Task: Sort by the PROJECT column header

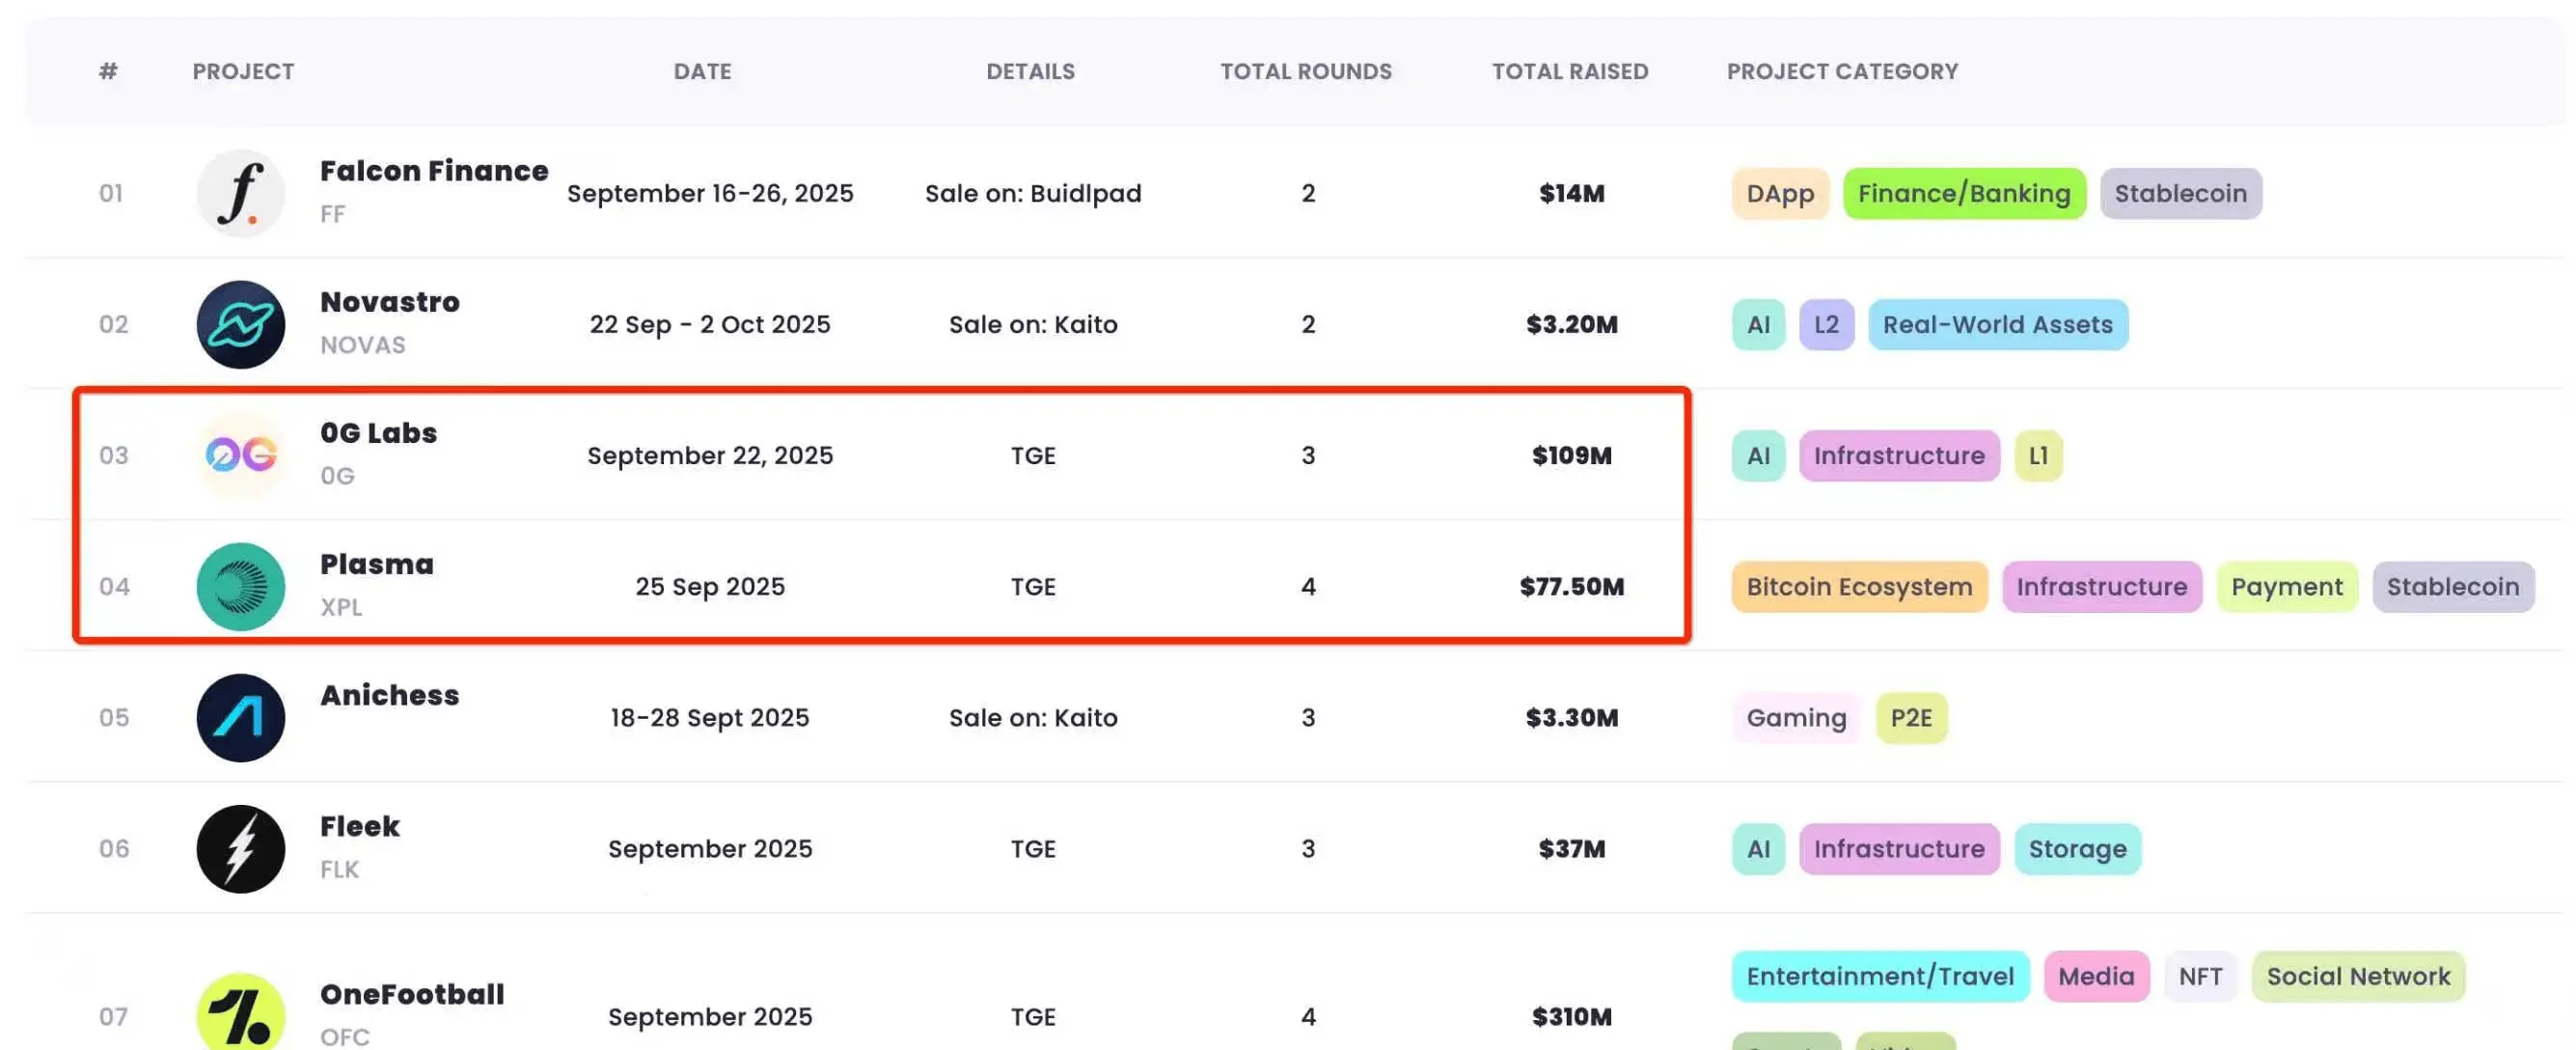Action: [243, 71]
